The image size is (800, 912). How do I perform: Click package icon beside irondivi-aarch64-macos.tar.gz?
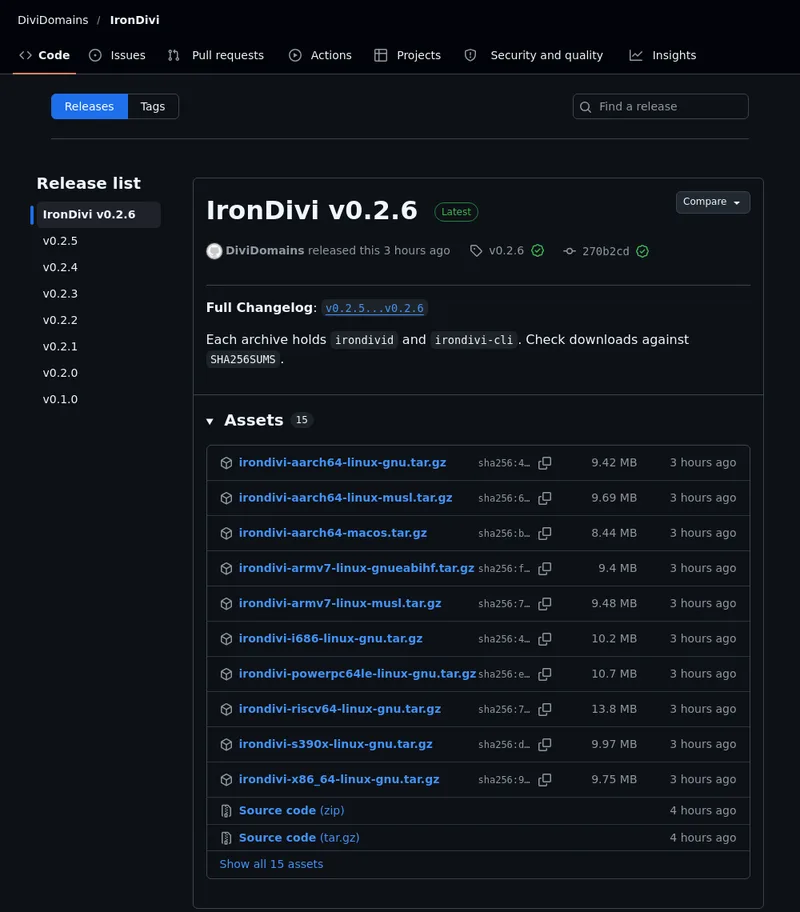pos(226,533)
